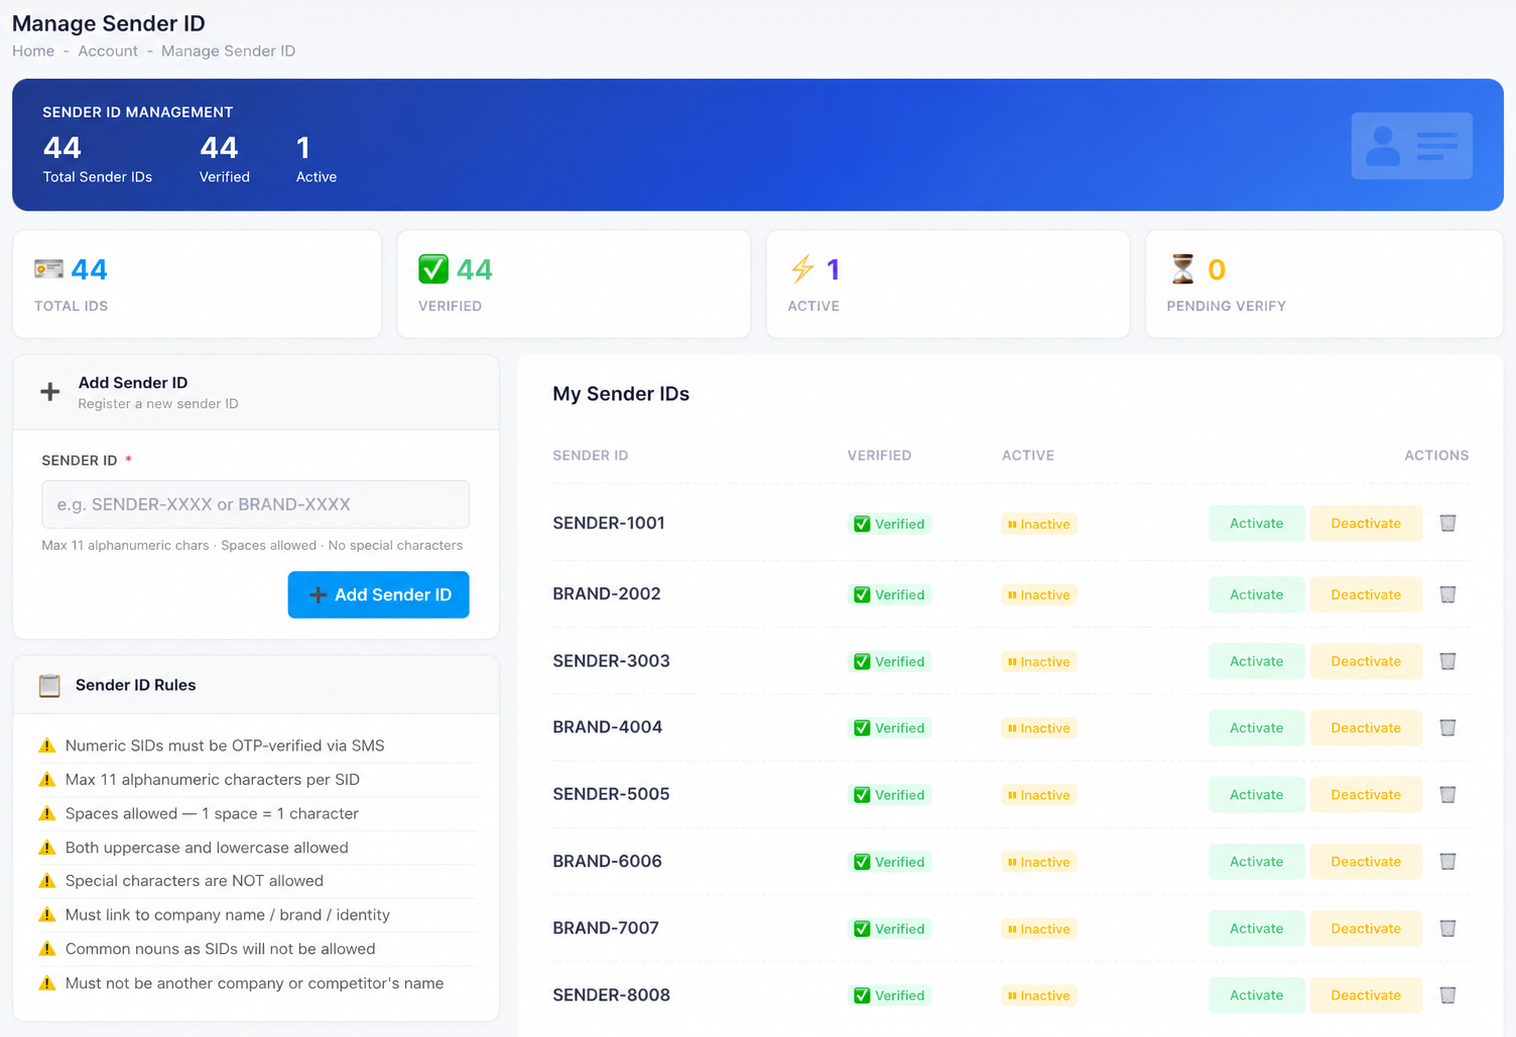Remove SENDER-5005 using trash icon
This screenshot has height=1037, width=1516.
tap(1447, 795)
